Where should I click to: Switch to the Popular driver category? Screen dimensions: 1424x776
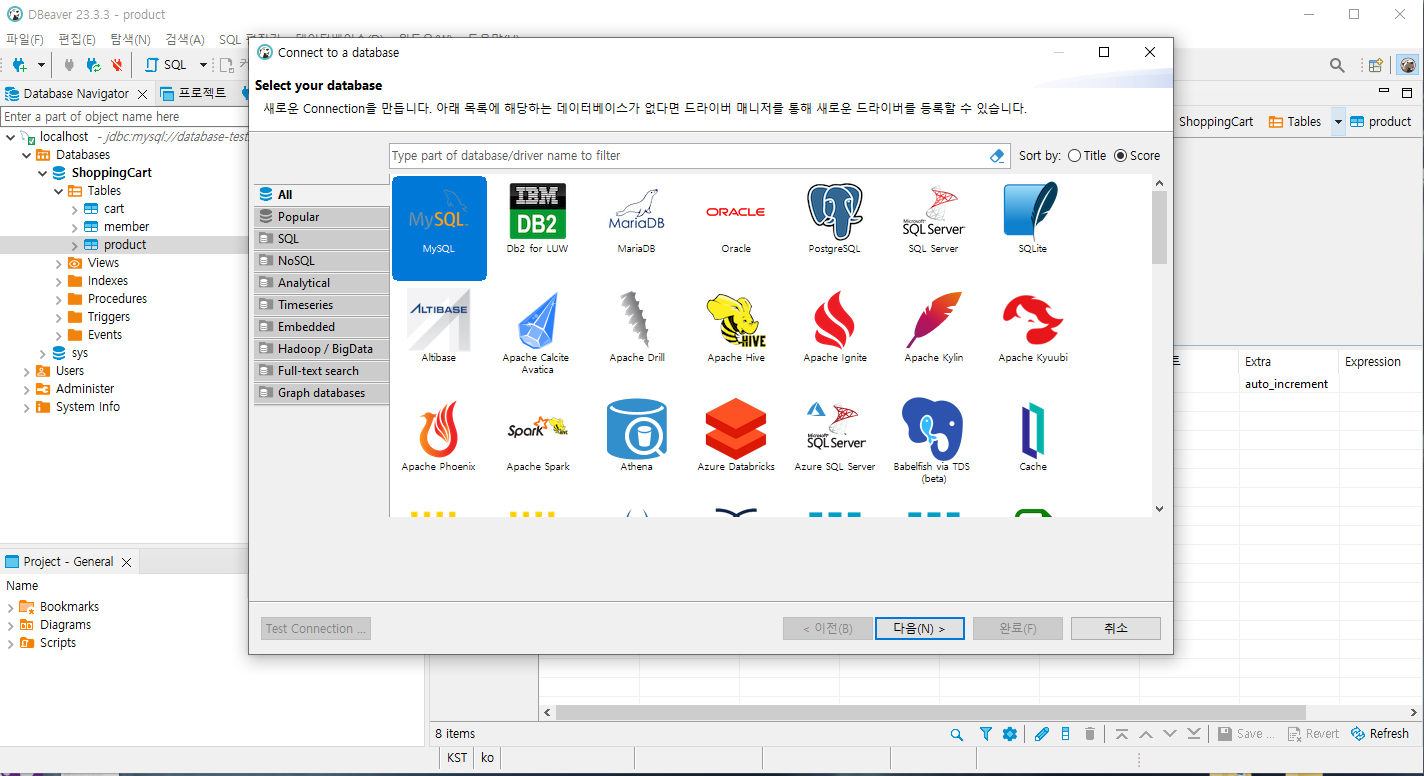coord(321,217)
